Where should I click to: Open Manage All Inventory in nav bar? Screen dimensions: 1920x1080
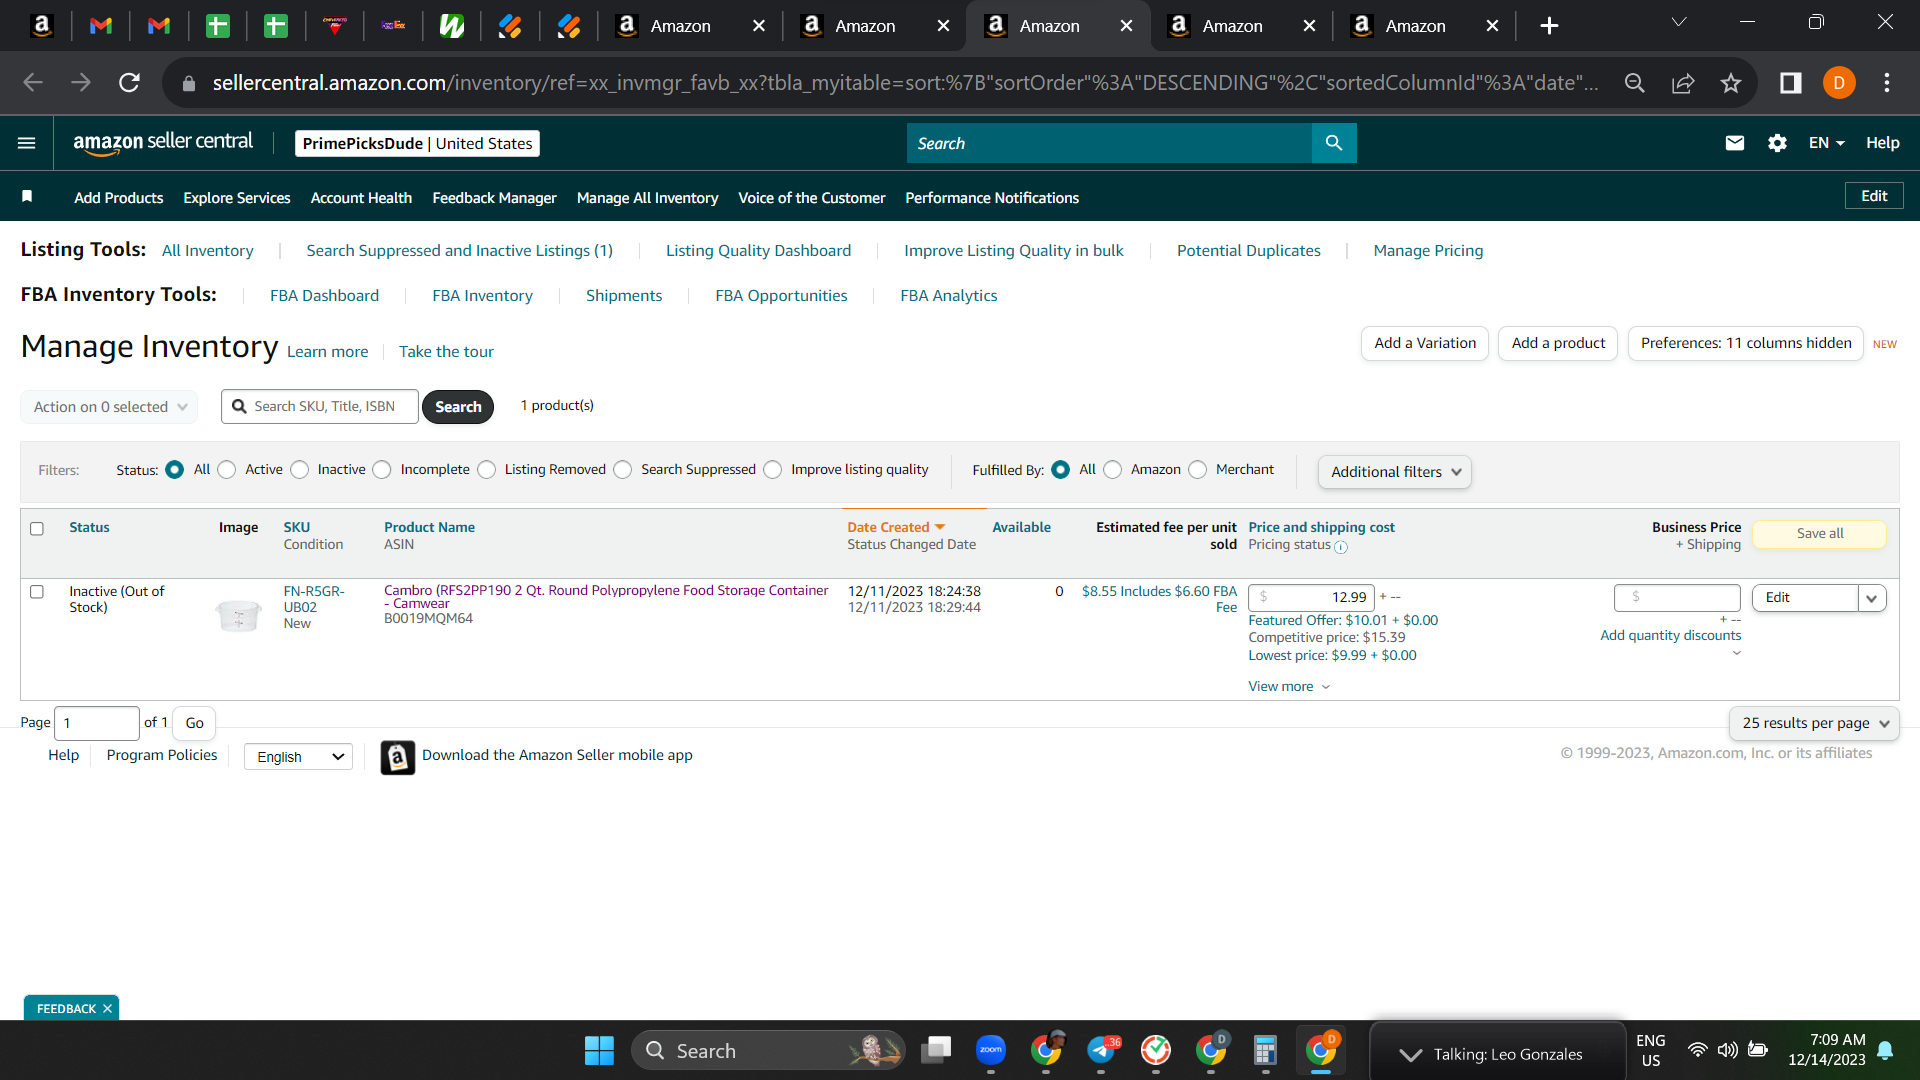click(x=647, y=198)
